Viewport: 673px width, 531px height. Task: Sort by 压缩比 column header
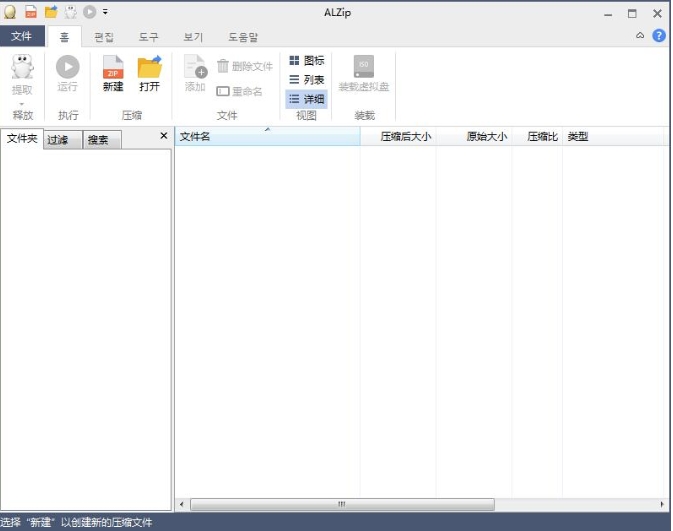coord(537,137)
